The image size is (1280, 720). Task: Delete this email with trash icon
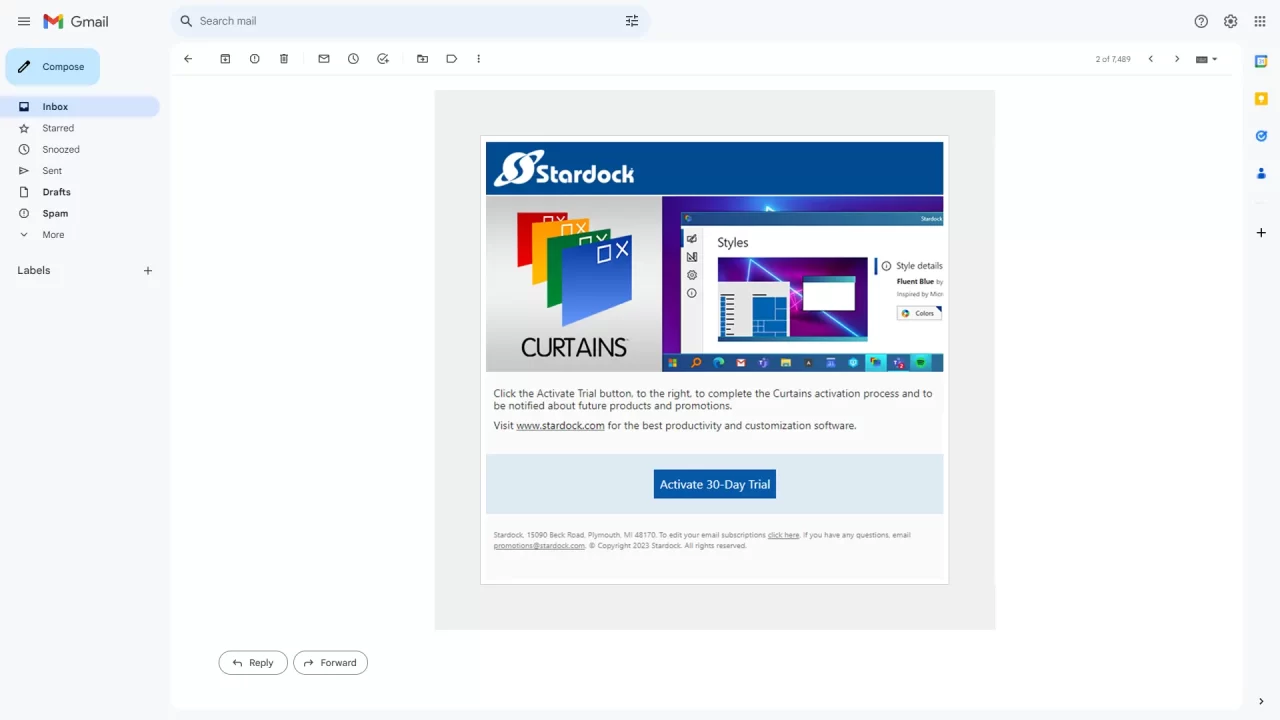(x=284, y=59)
